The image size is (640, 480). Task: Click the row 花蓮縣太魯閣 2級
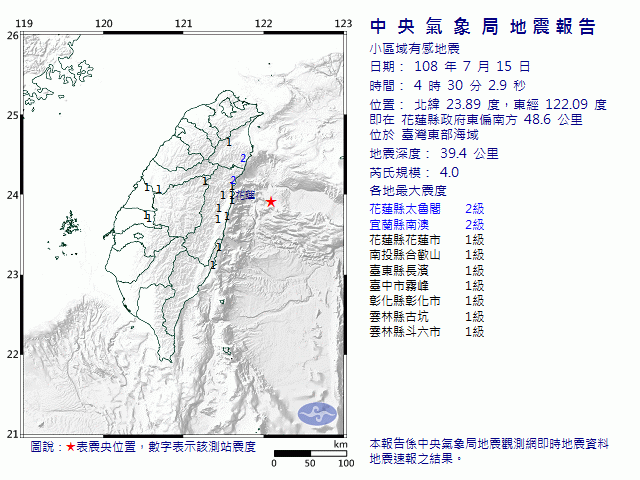coord(427,209)
